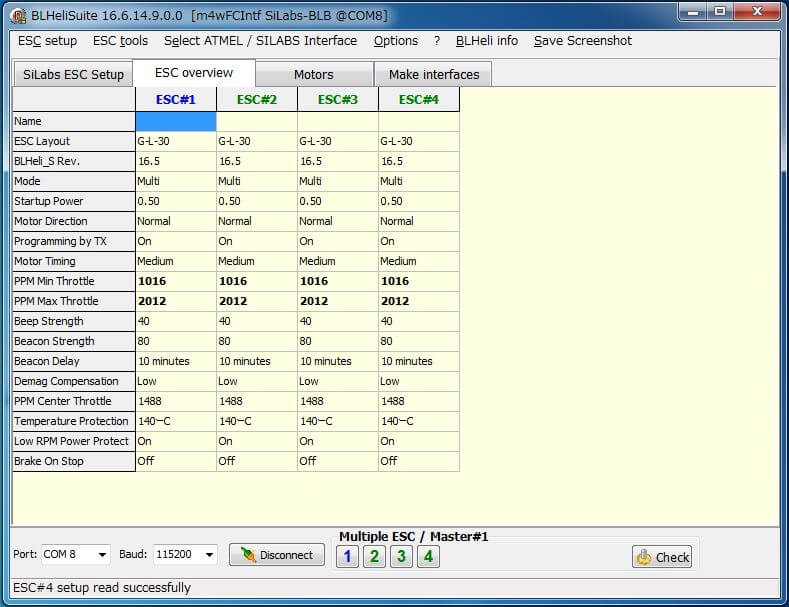The height and width of the screenshot is (607, 789).
Task: Click the Beep Strength row label
Action: [x=74, y=321]
